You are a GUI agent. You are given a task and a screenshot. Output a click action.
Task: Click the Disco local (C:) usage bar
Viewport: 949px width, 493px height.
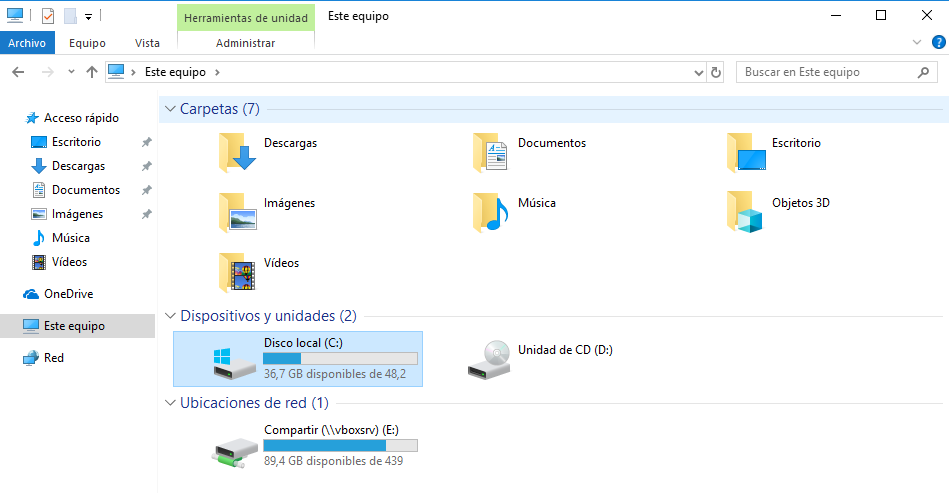340,359
